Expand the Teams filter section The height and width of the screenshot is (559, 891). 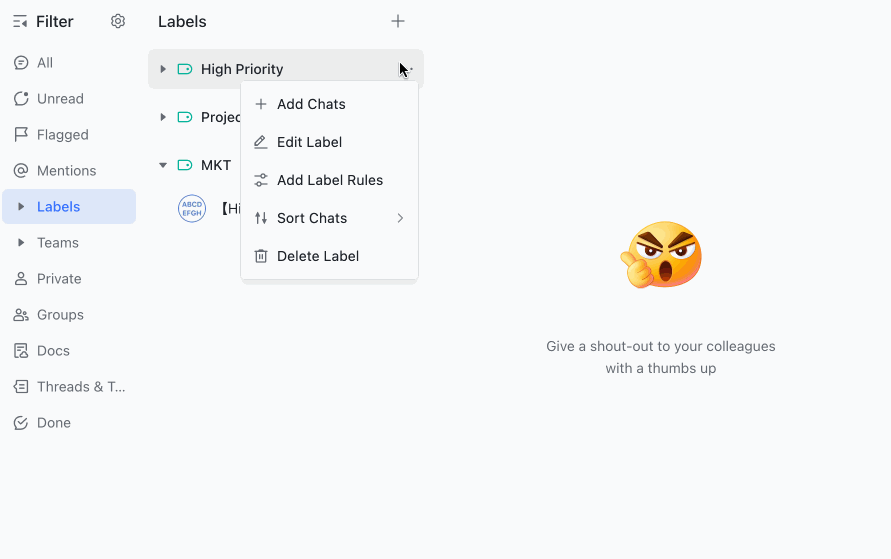coord(21,243)
